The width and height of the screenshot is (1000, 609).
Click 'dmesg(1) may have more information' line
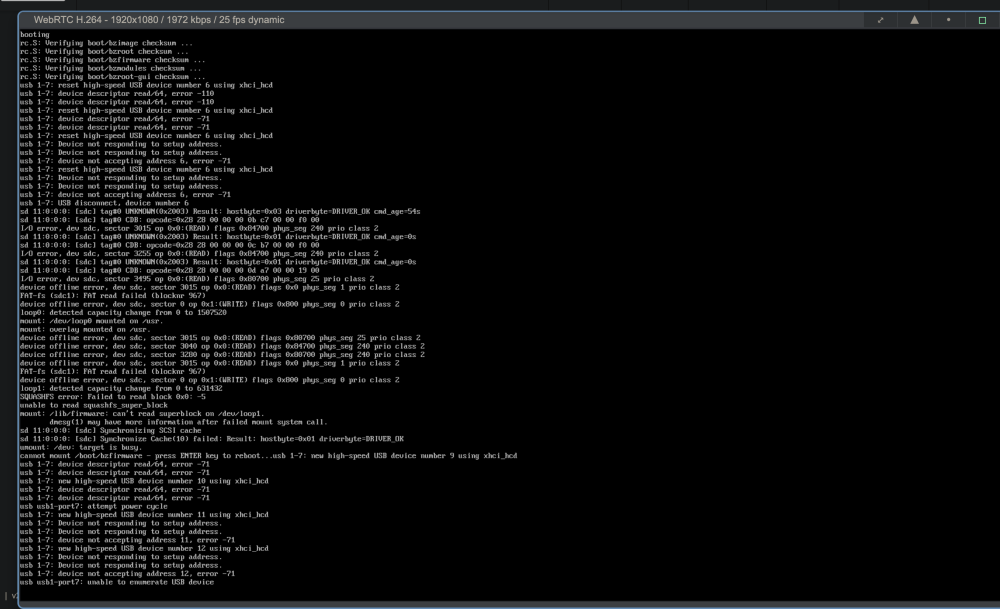pos(188,422)
